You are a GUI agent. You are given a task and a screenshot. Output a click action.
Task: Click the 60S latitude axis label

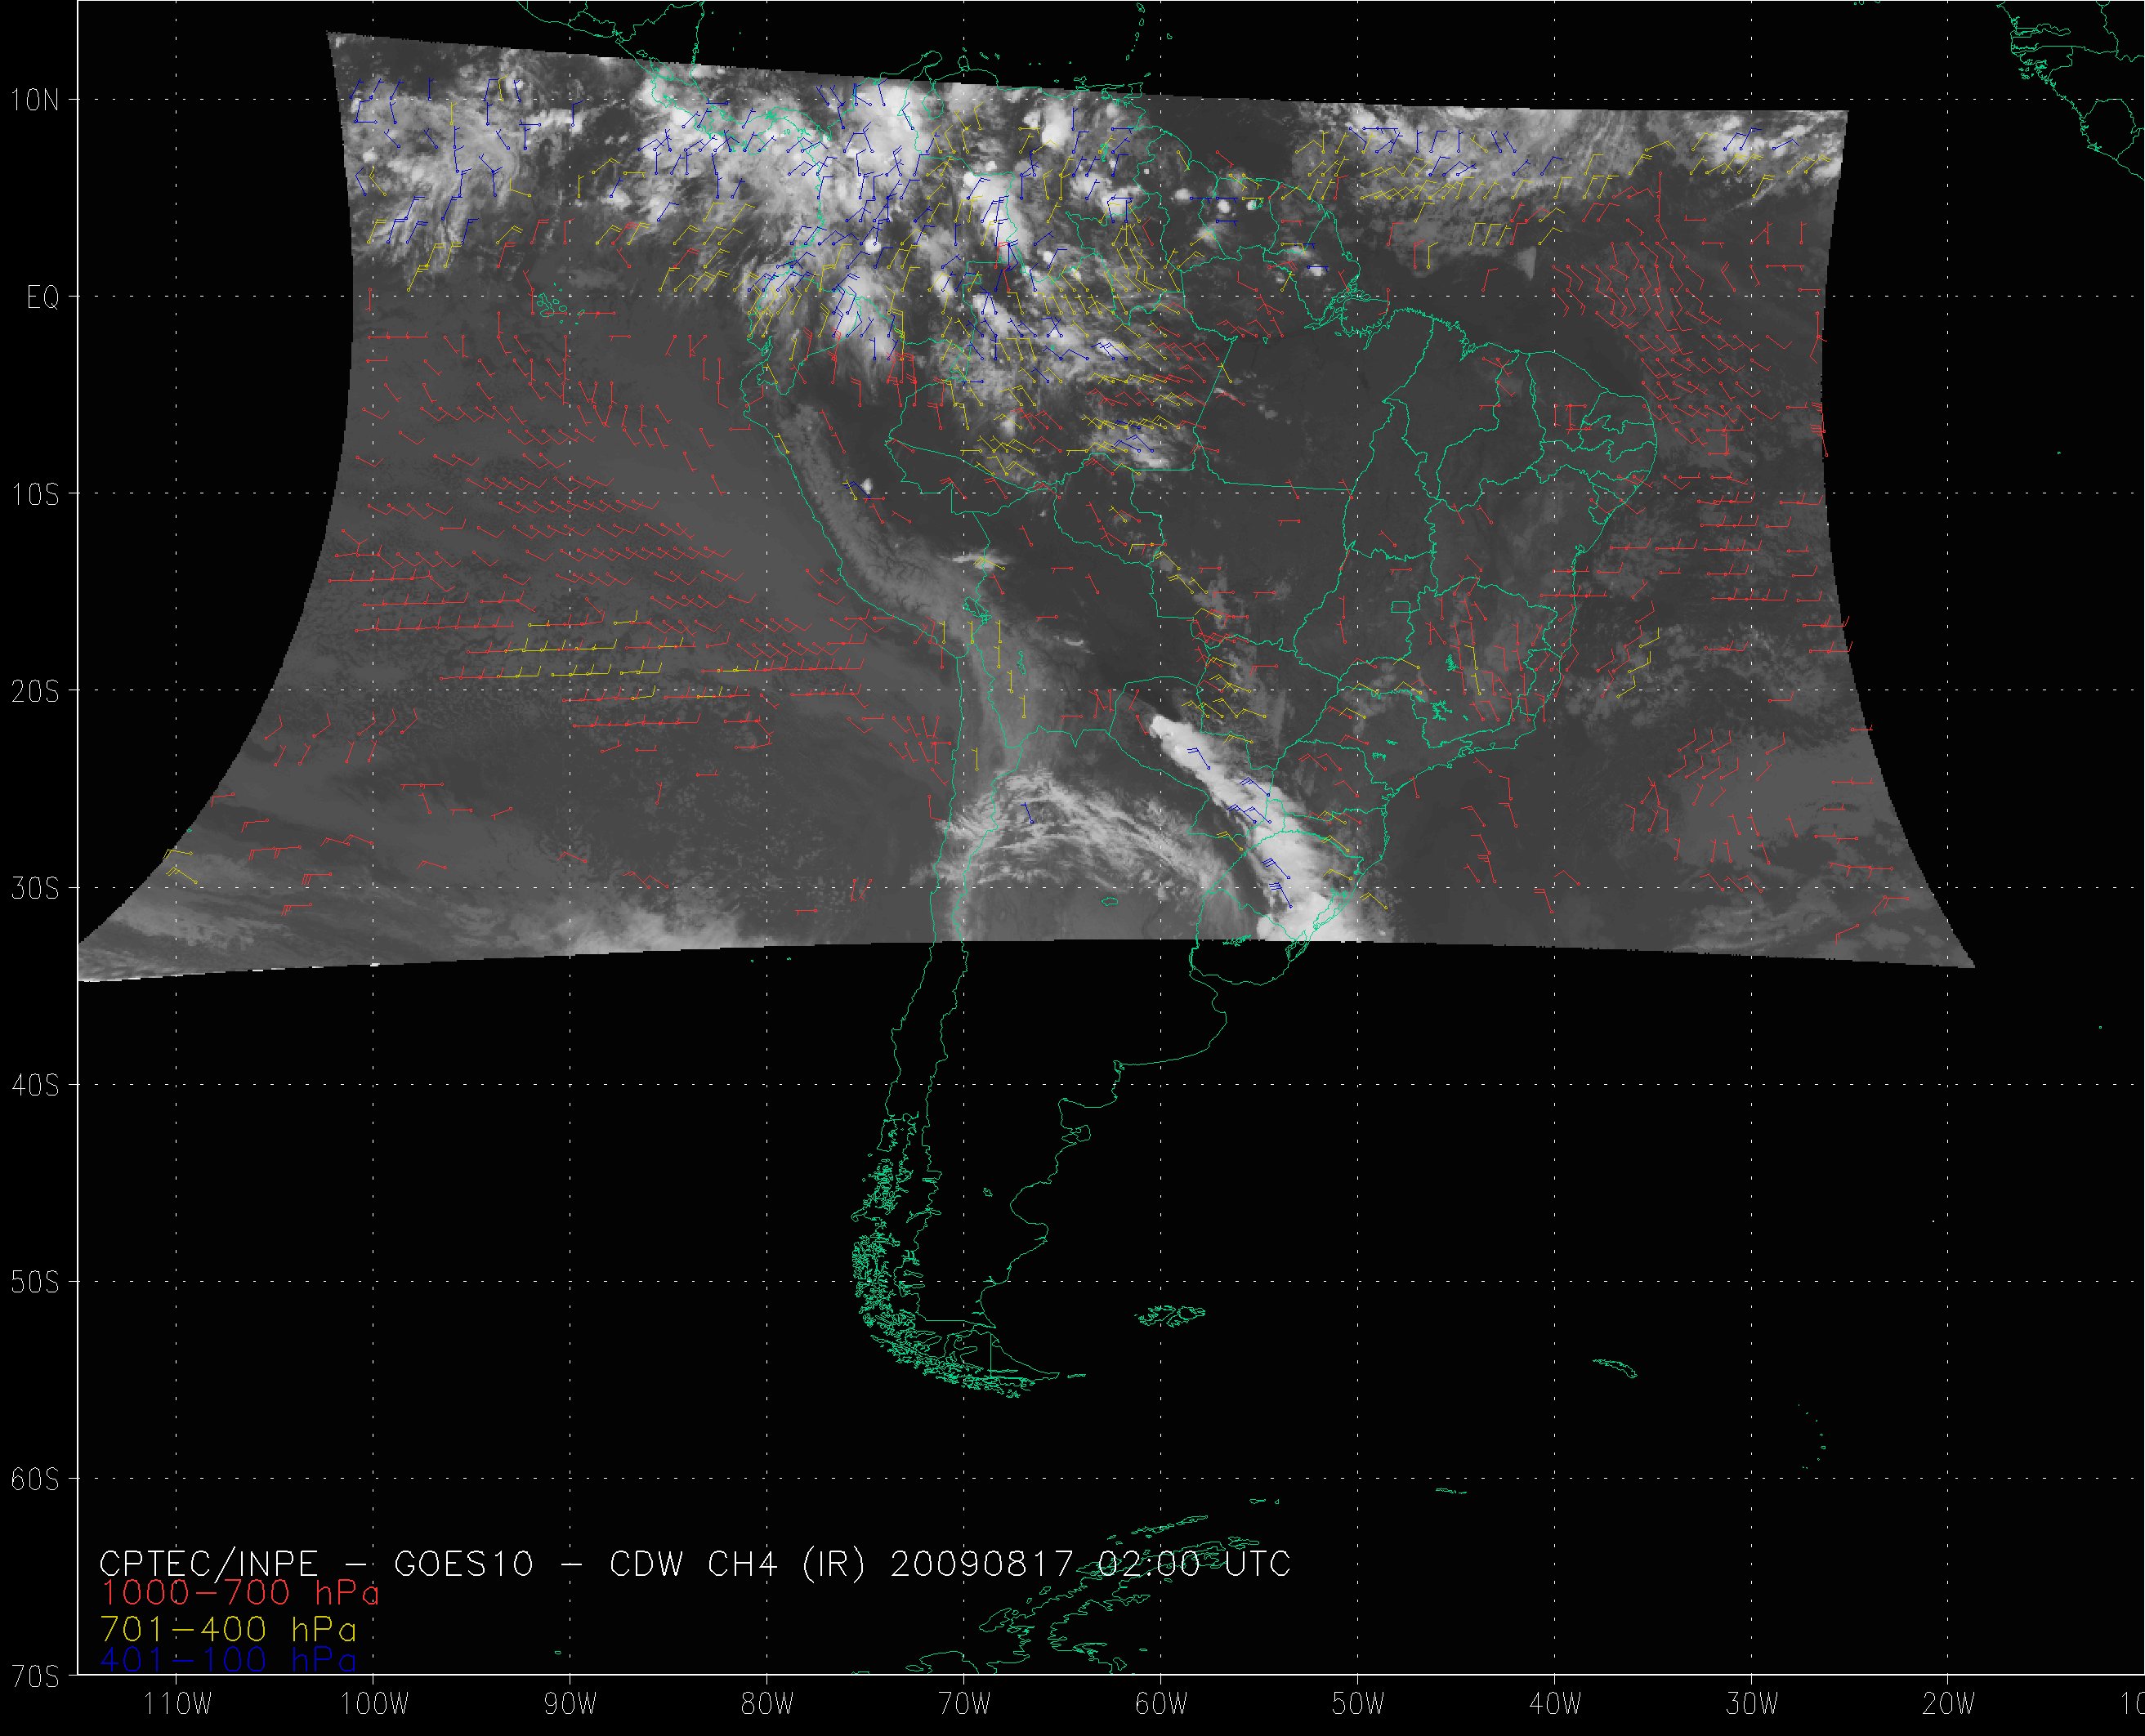(x=36, y=1480)
